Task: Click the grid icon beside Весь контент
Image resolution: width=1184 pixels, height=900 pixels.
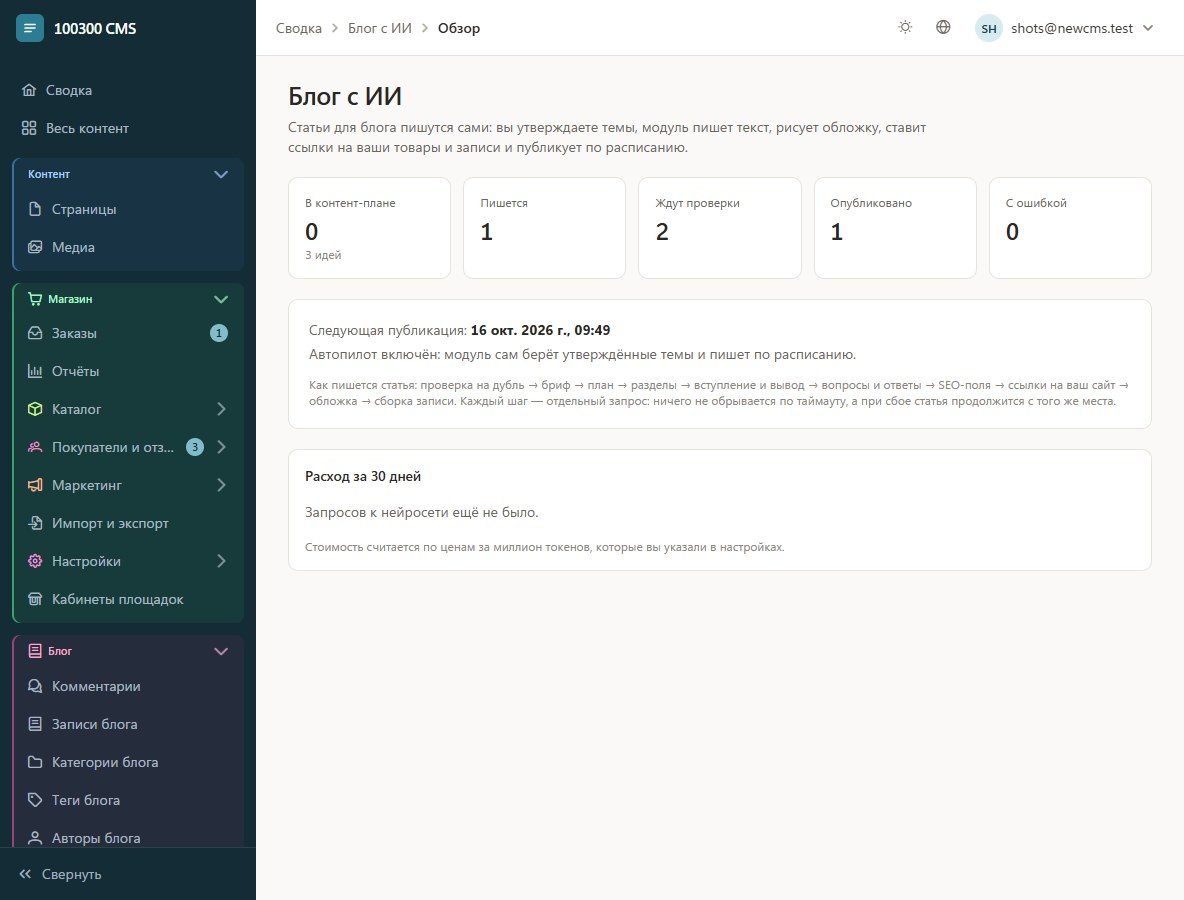Action: tap(29, 128)
